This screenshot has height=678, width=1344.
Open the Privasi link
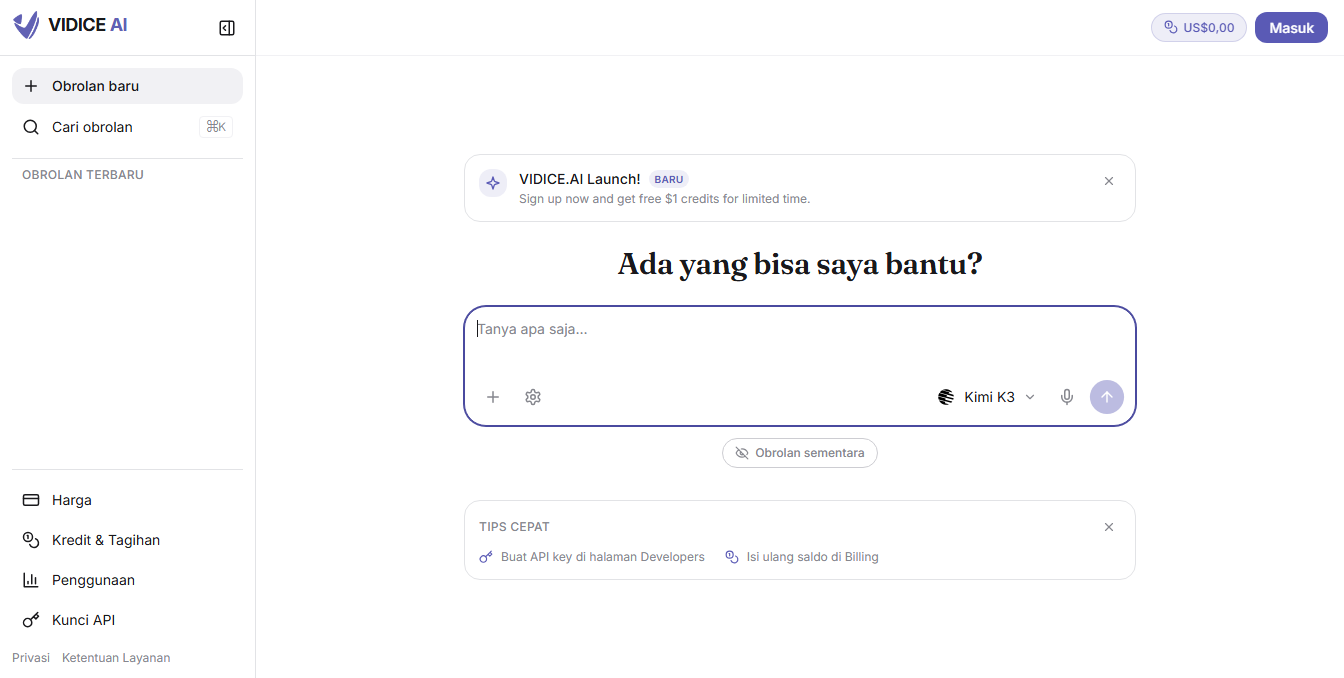click(31, 658)
